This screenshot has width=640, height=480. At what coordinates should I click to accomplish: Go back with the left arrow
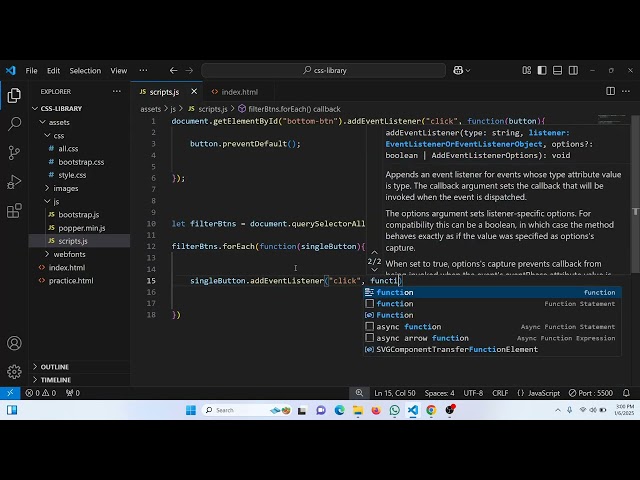click(173, 70)
